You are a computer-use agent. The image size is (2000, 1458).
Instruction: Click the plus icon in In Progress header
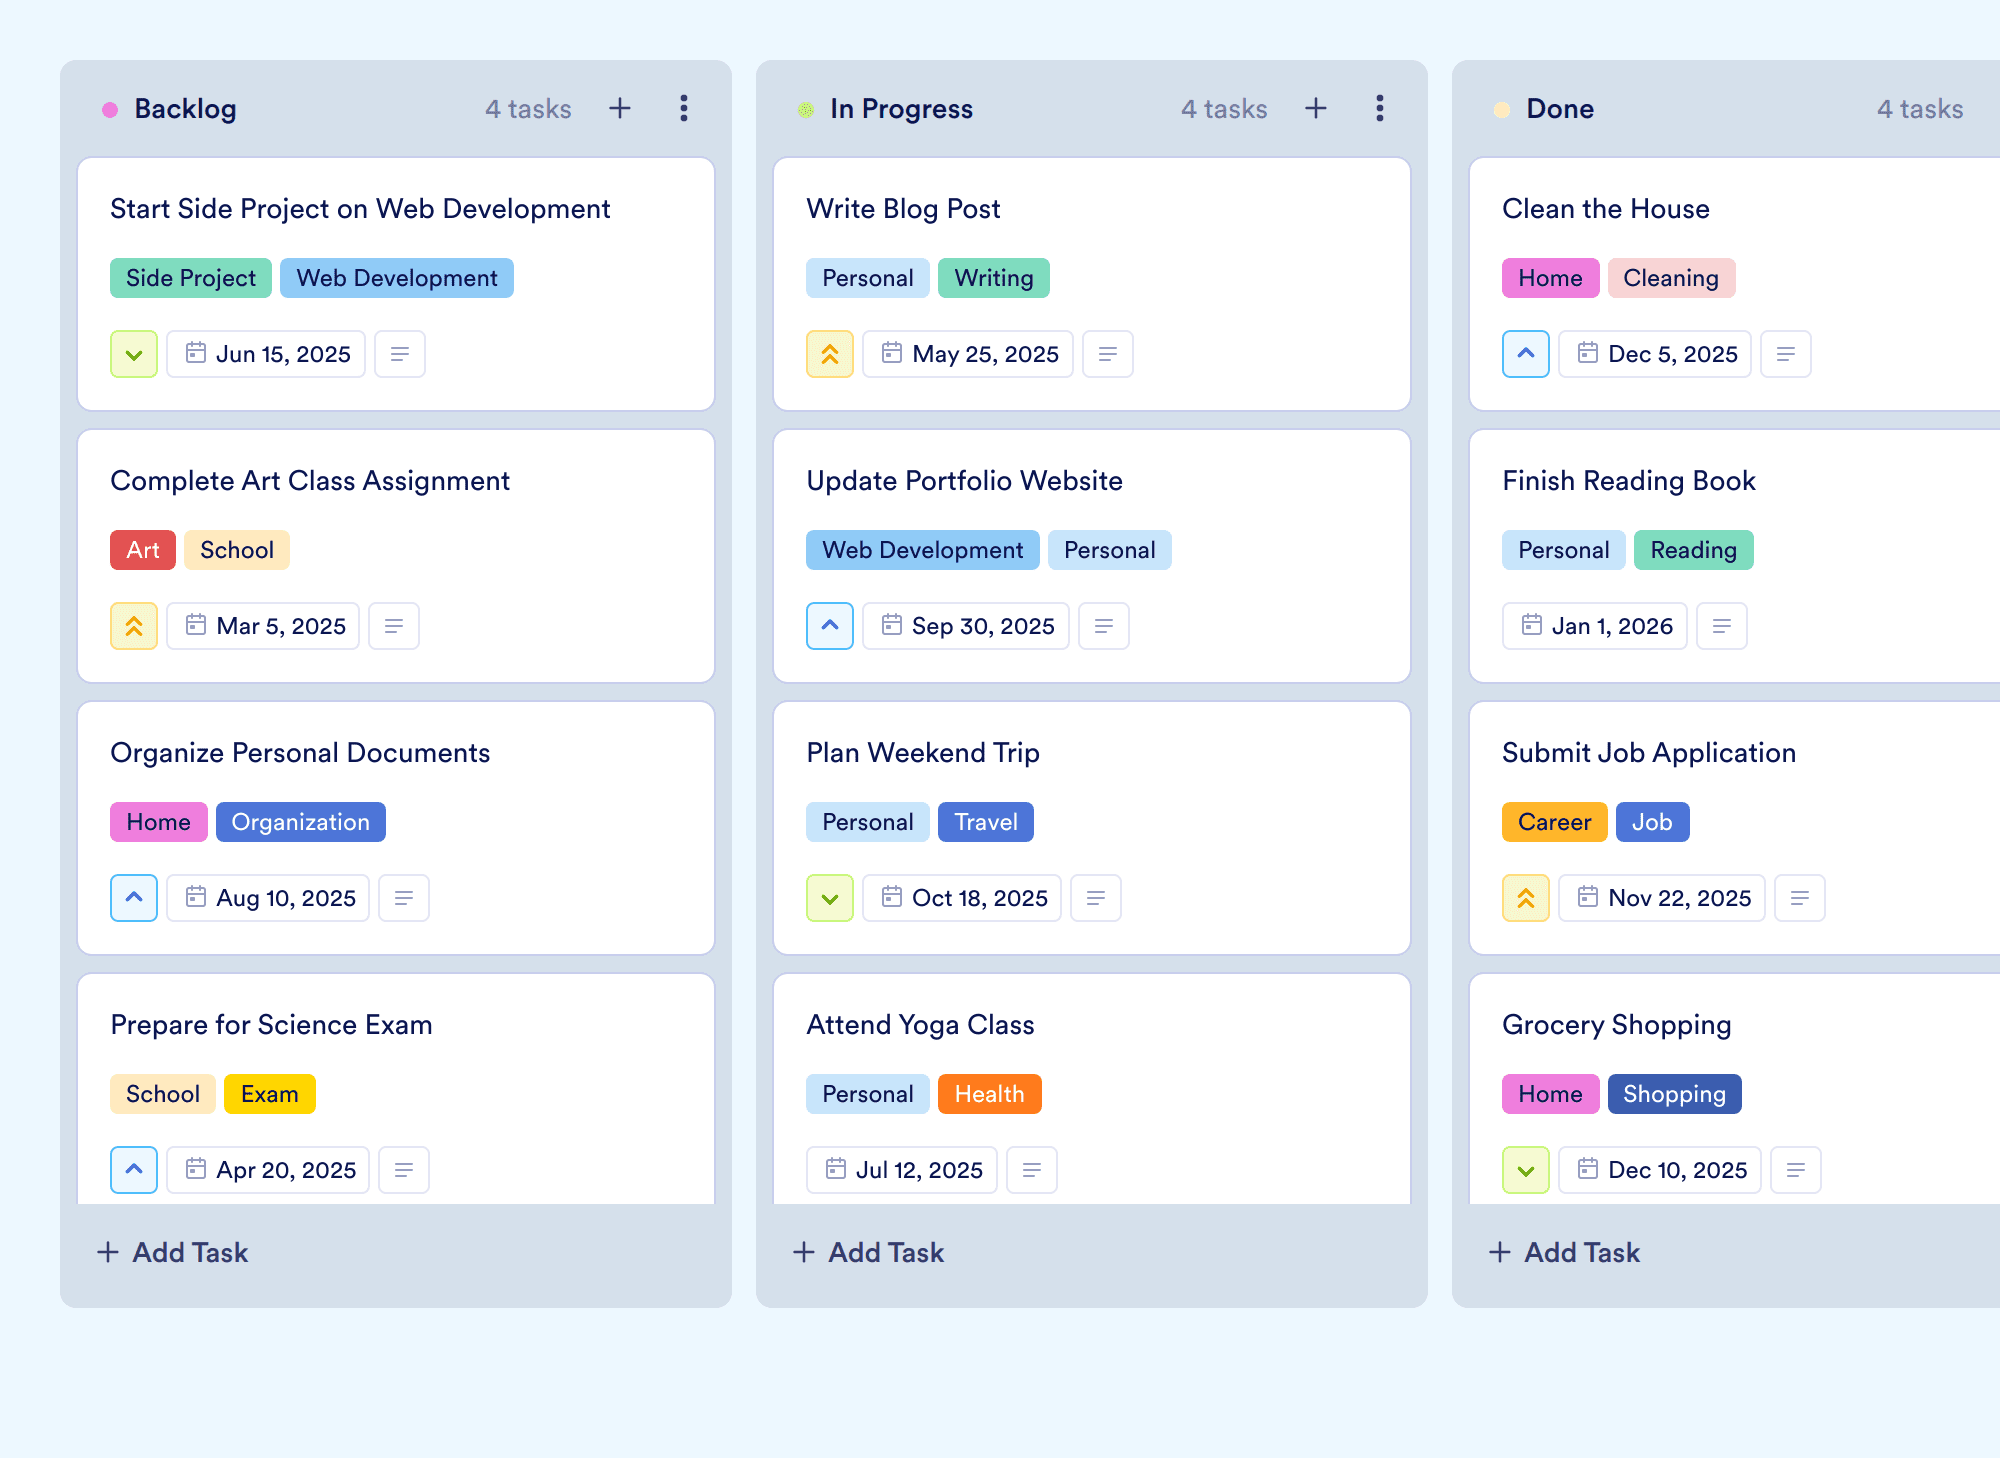coord(1316,108)
